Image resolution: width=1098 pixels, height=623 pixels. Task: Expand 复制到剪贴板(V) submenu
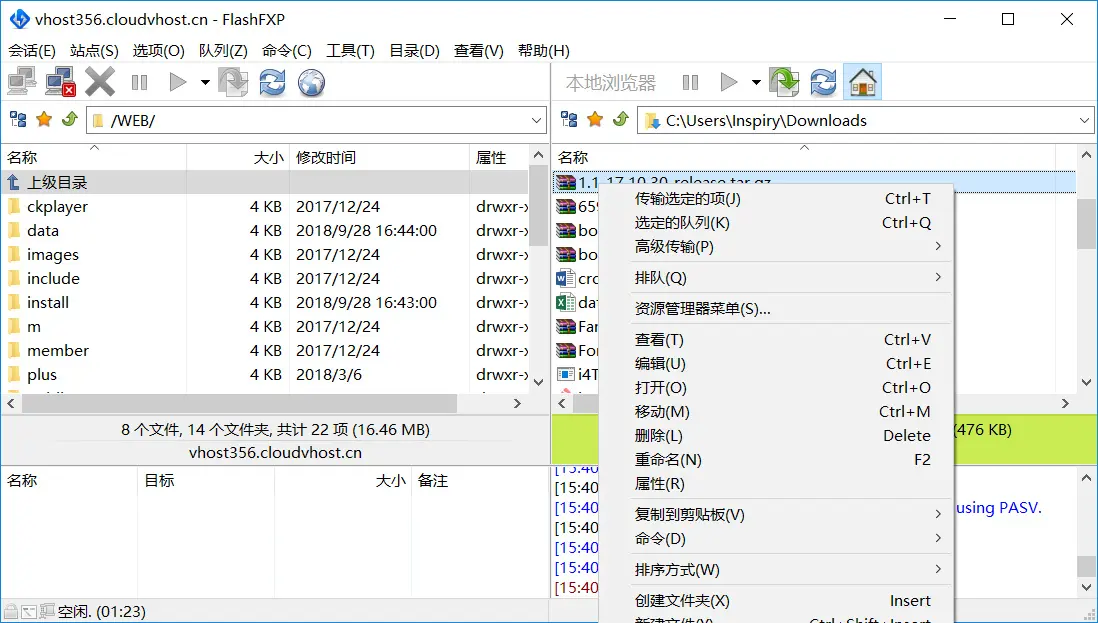[x=777, y=514]
